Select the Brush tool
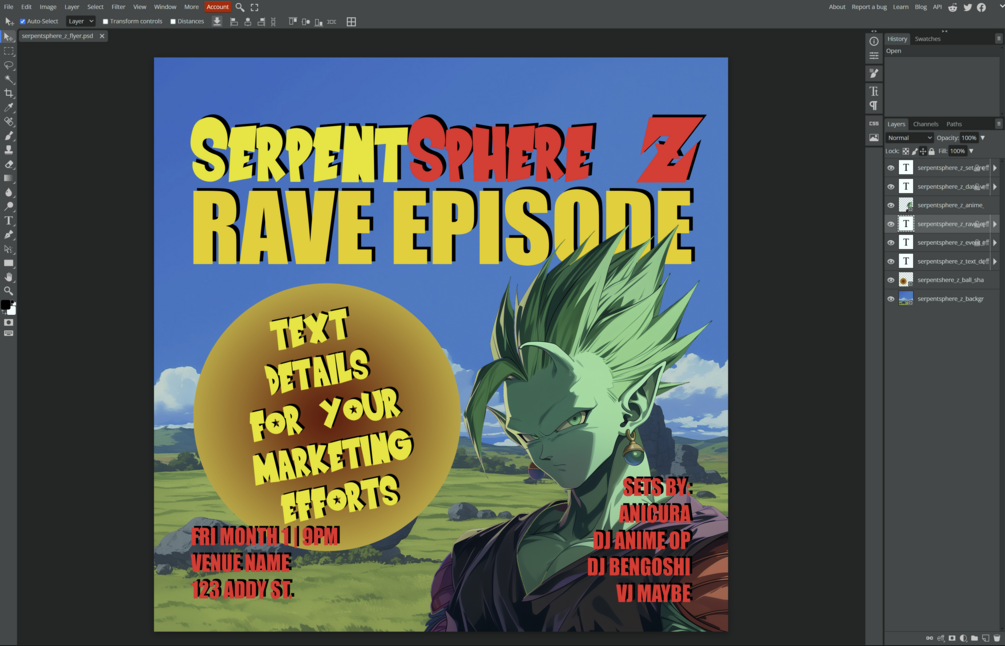Screen dimensions: 1005x646 coord(8,135)
